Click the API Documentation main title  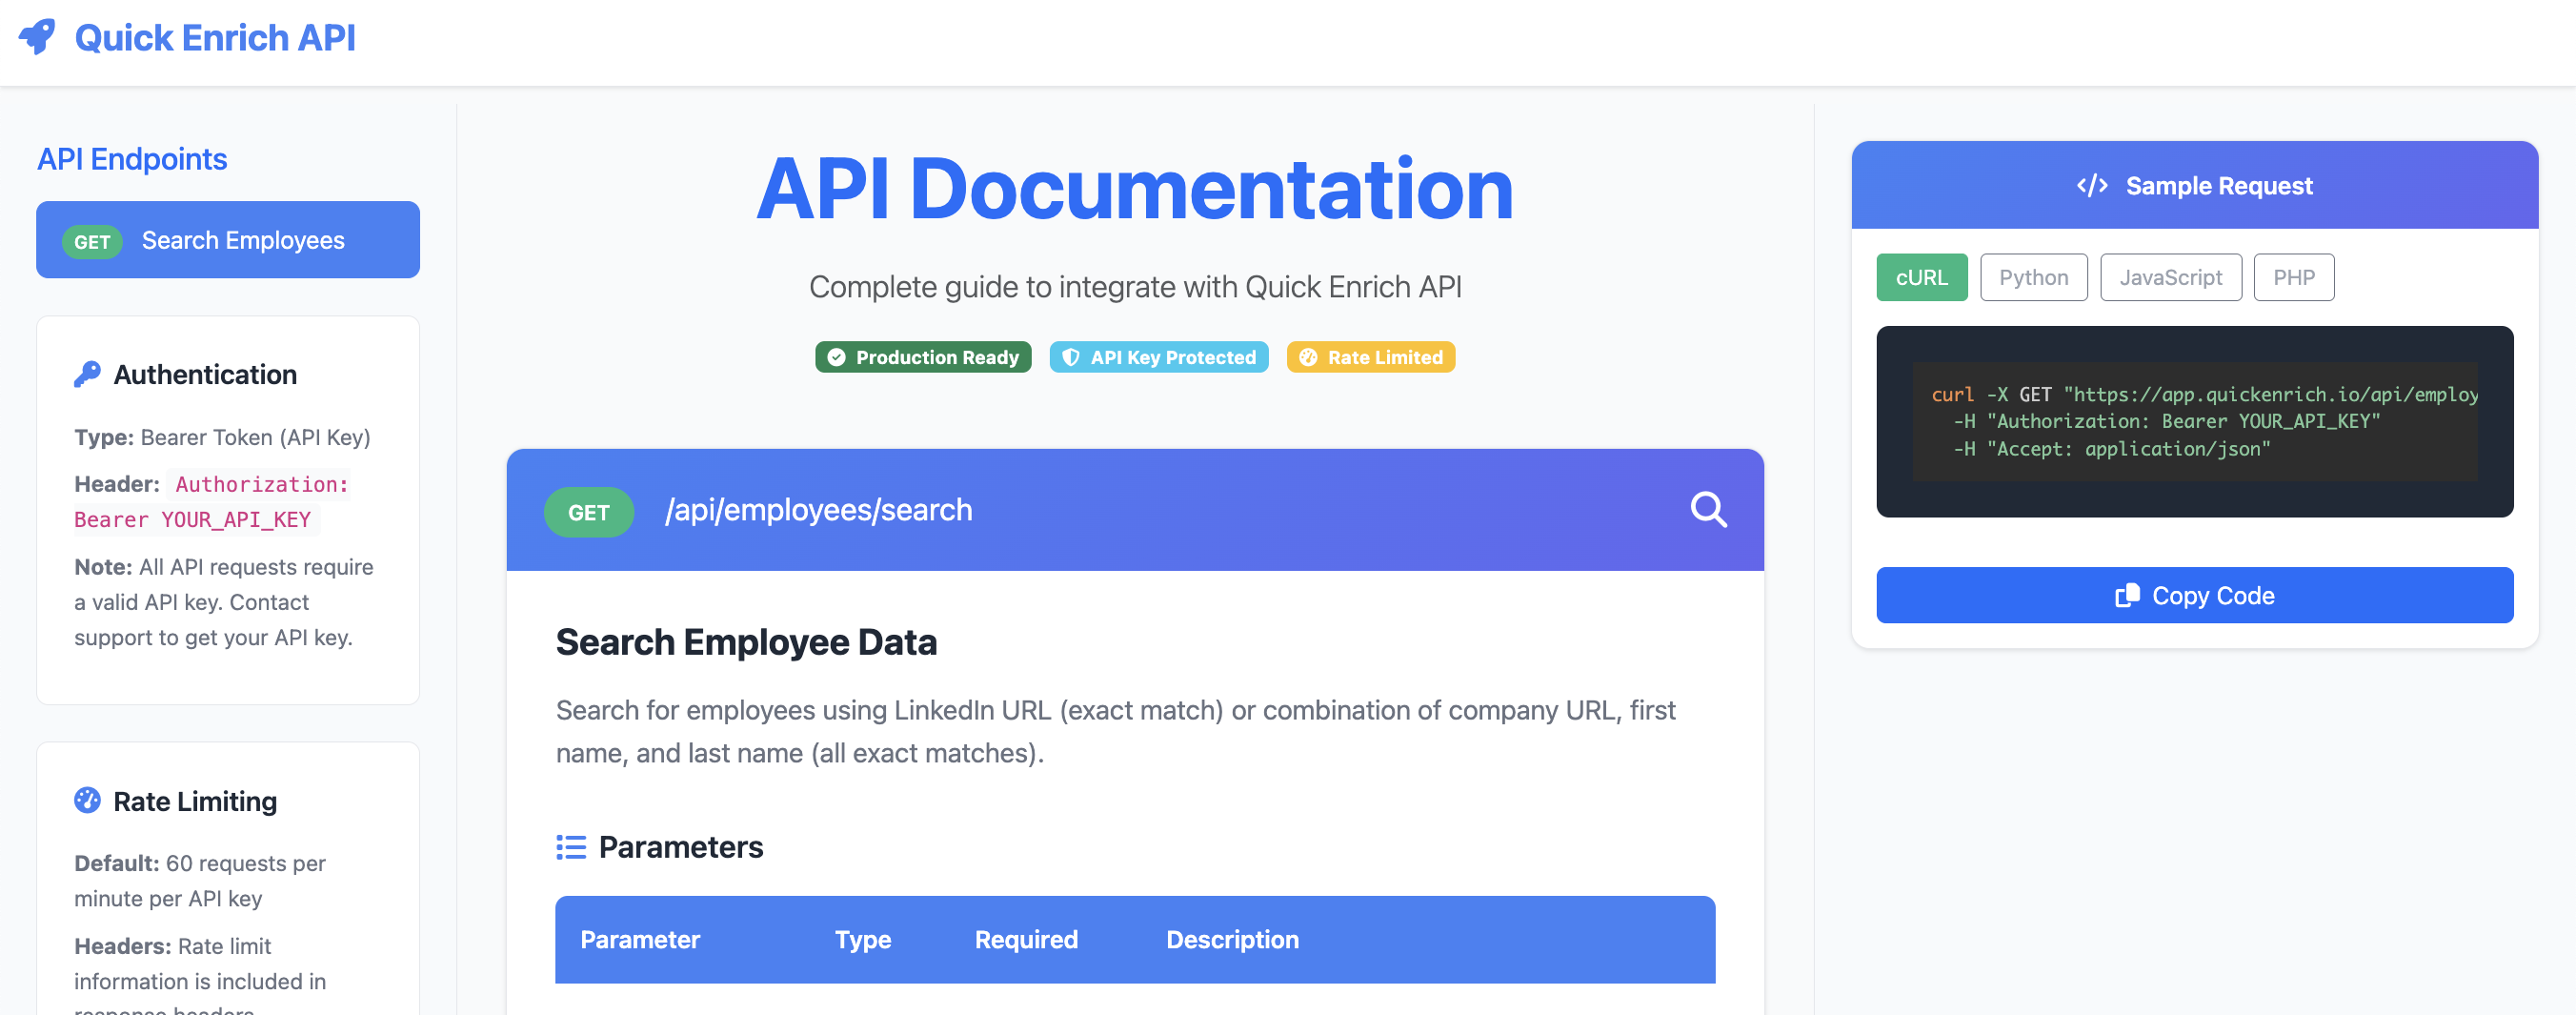(x=1135, y=189)
